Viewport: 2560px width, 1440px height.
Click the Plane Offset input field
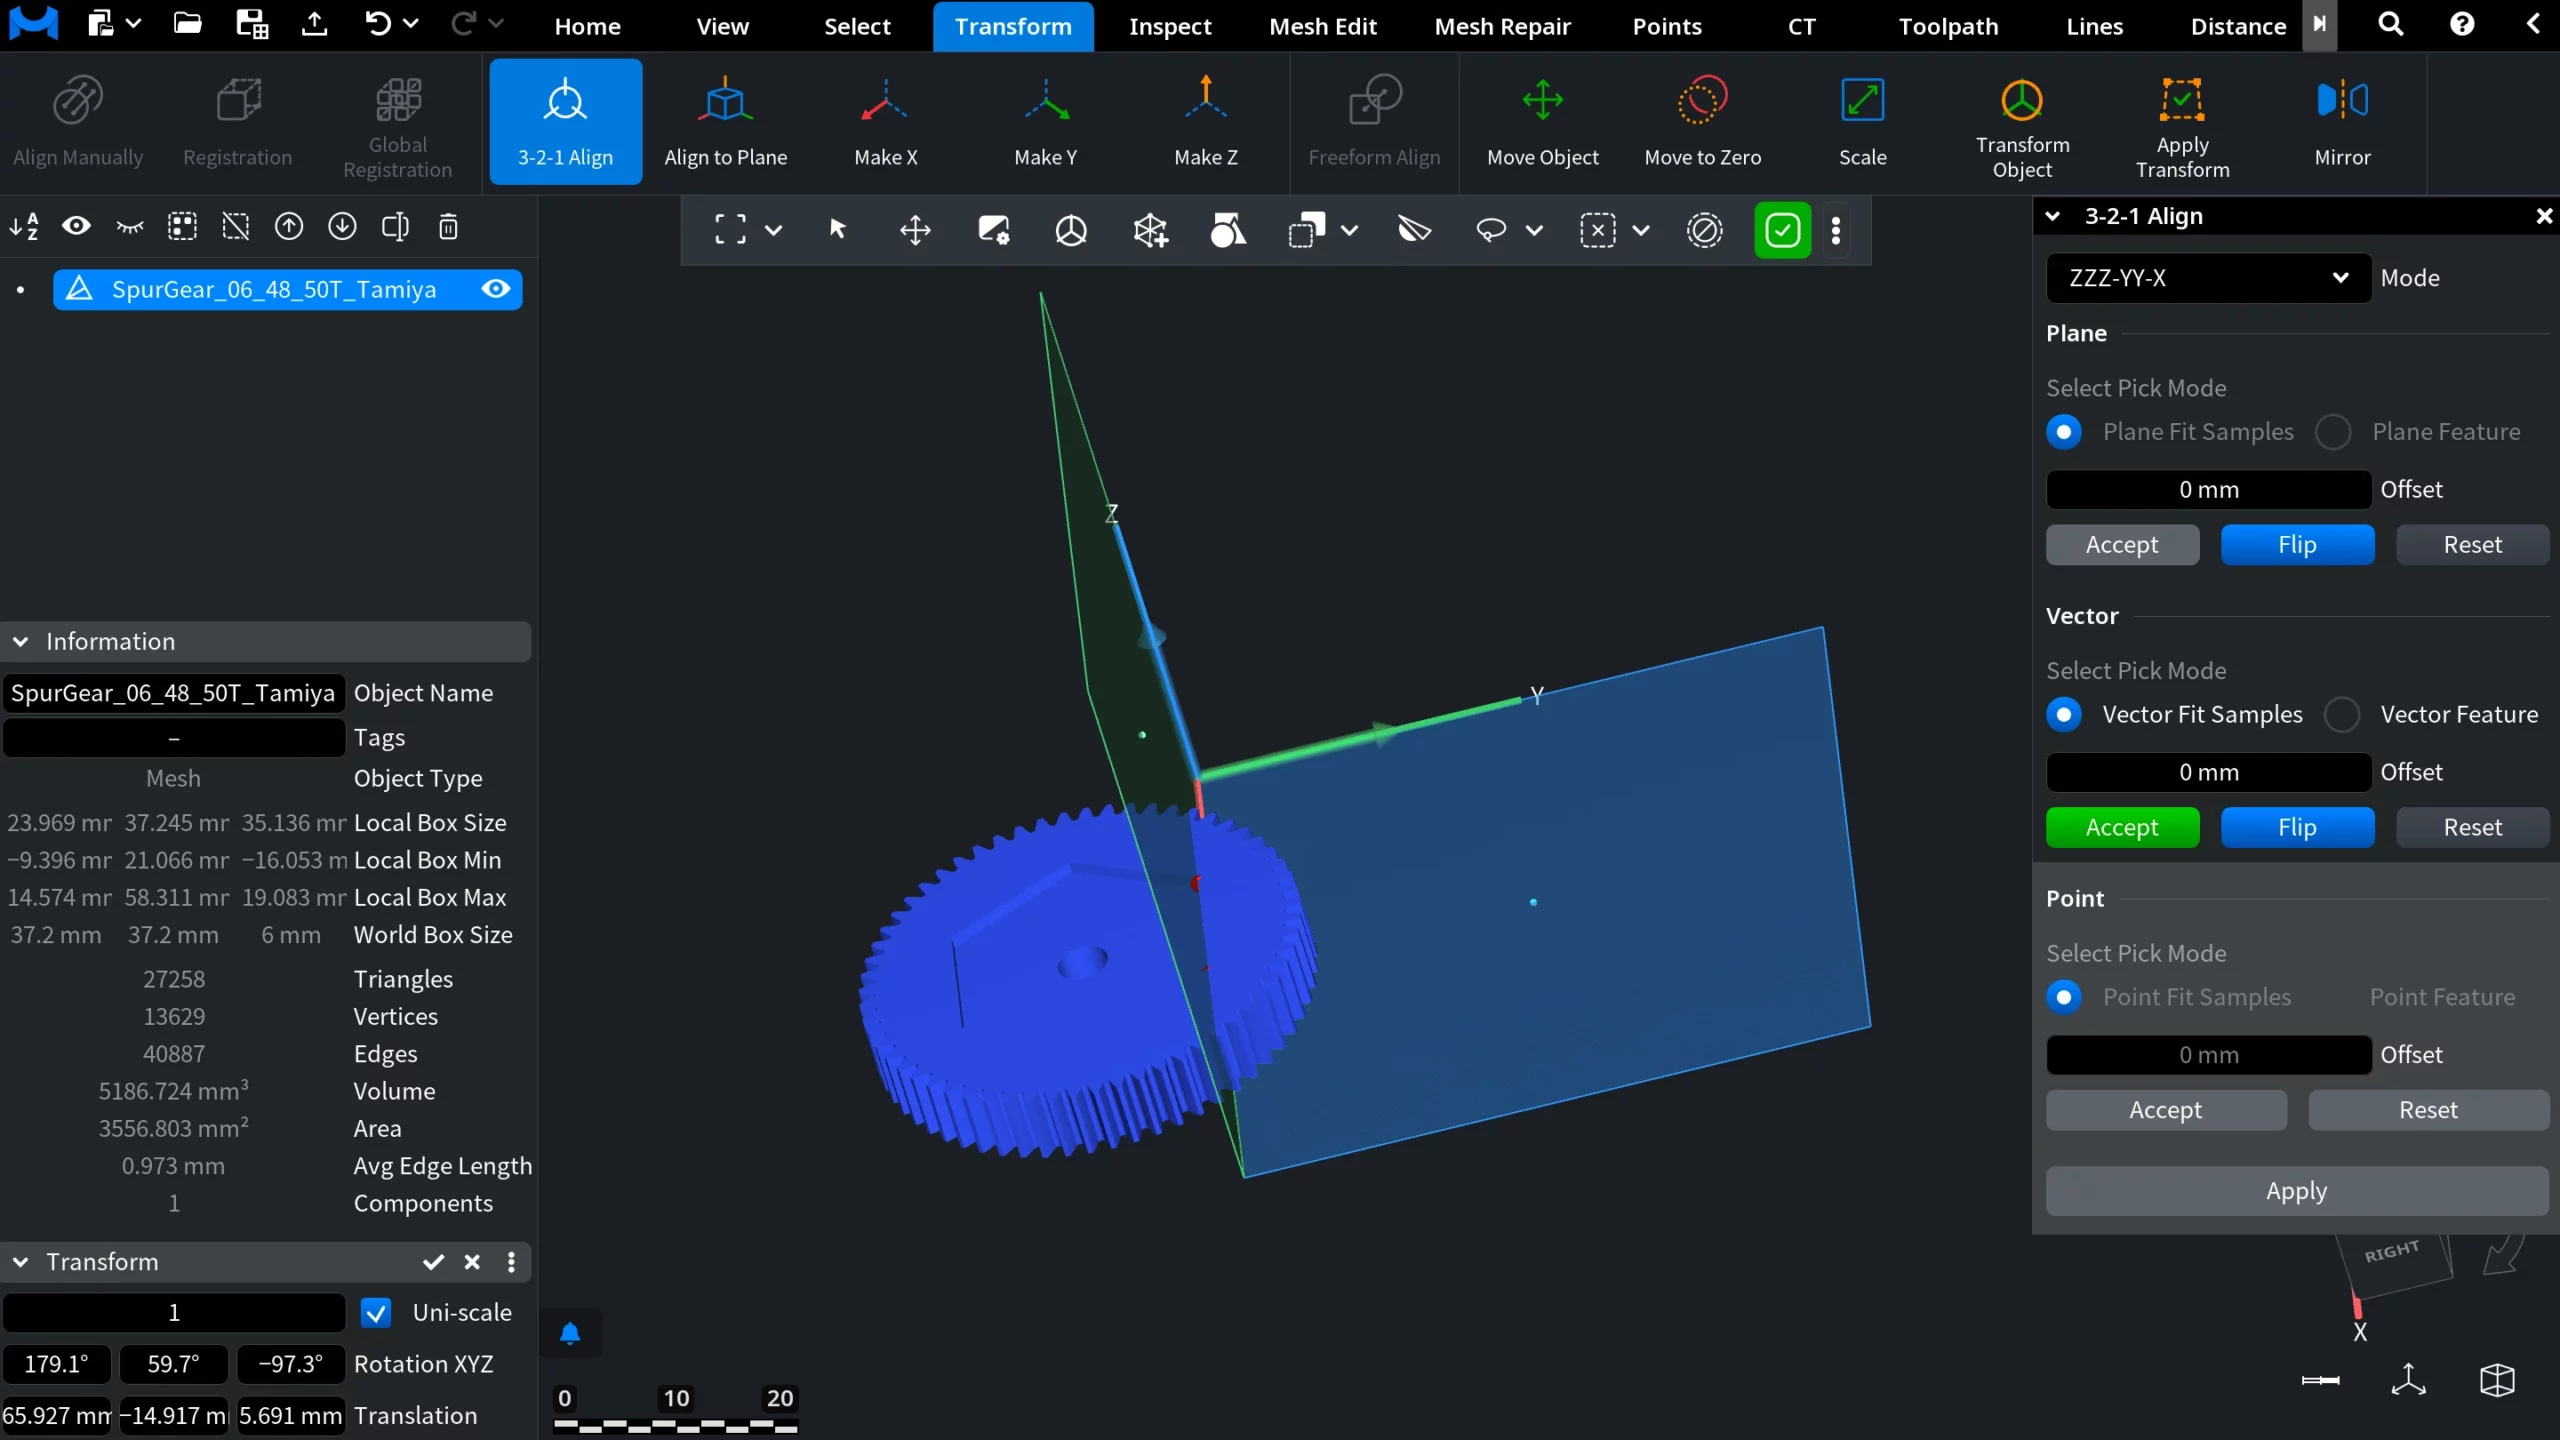2208,490
